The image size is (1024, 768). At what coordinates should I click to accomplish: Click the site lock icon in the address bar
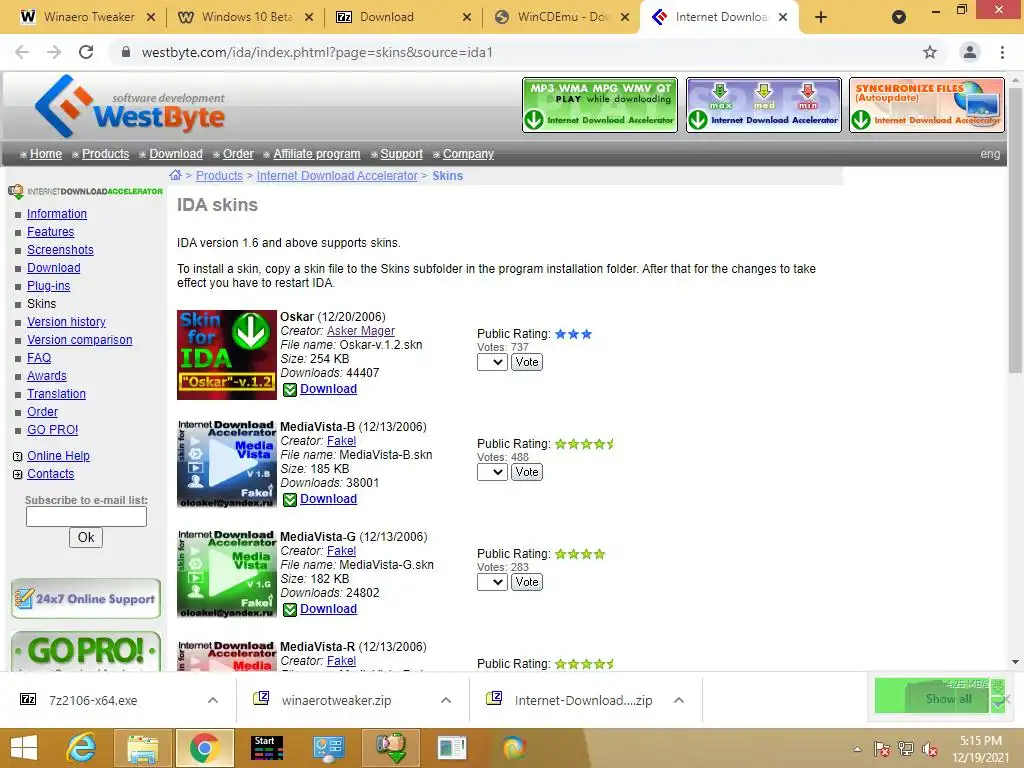(x=126, y=52)
